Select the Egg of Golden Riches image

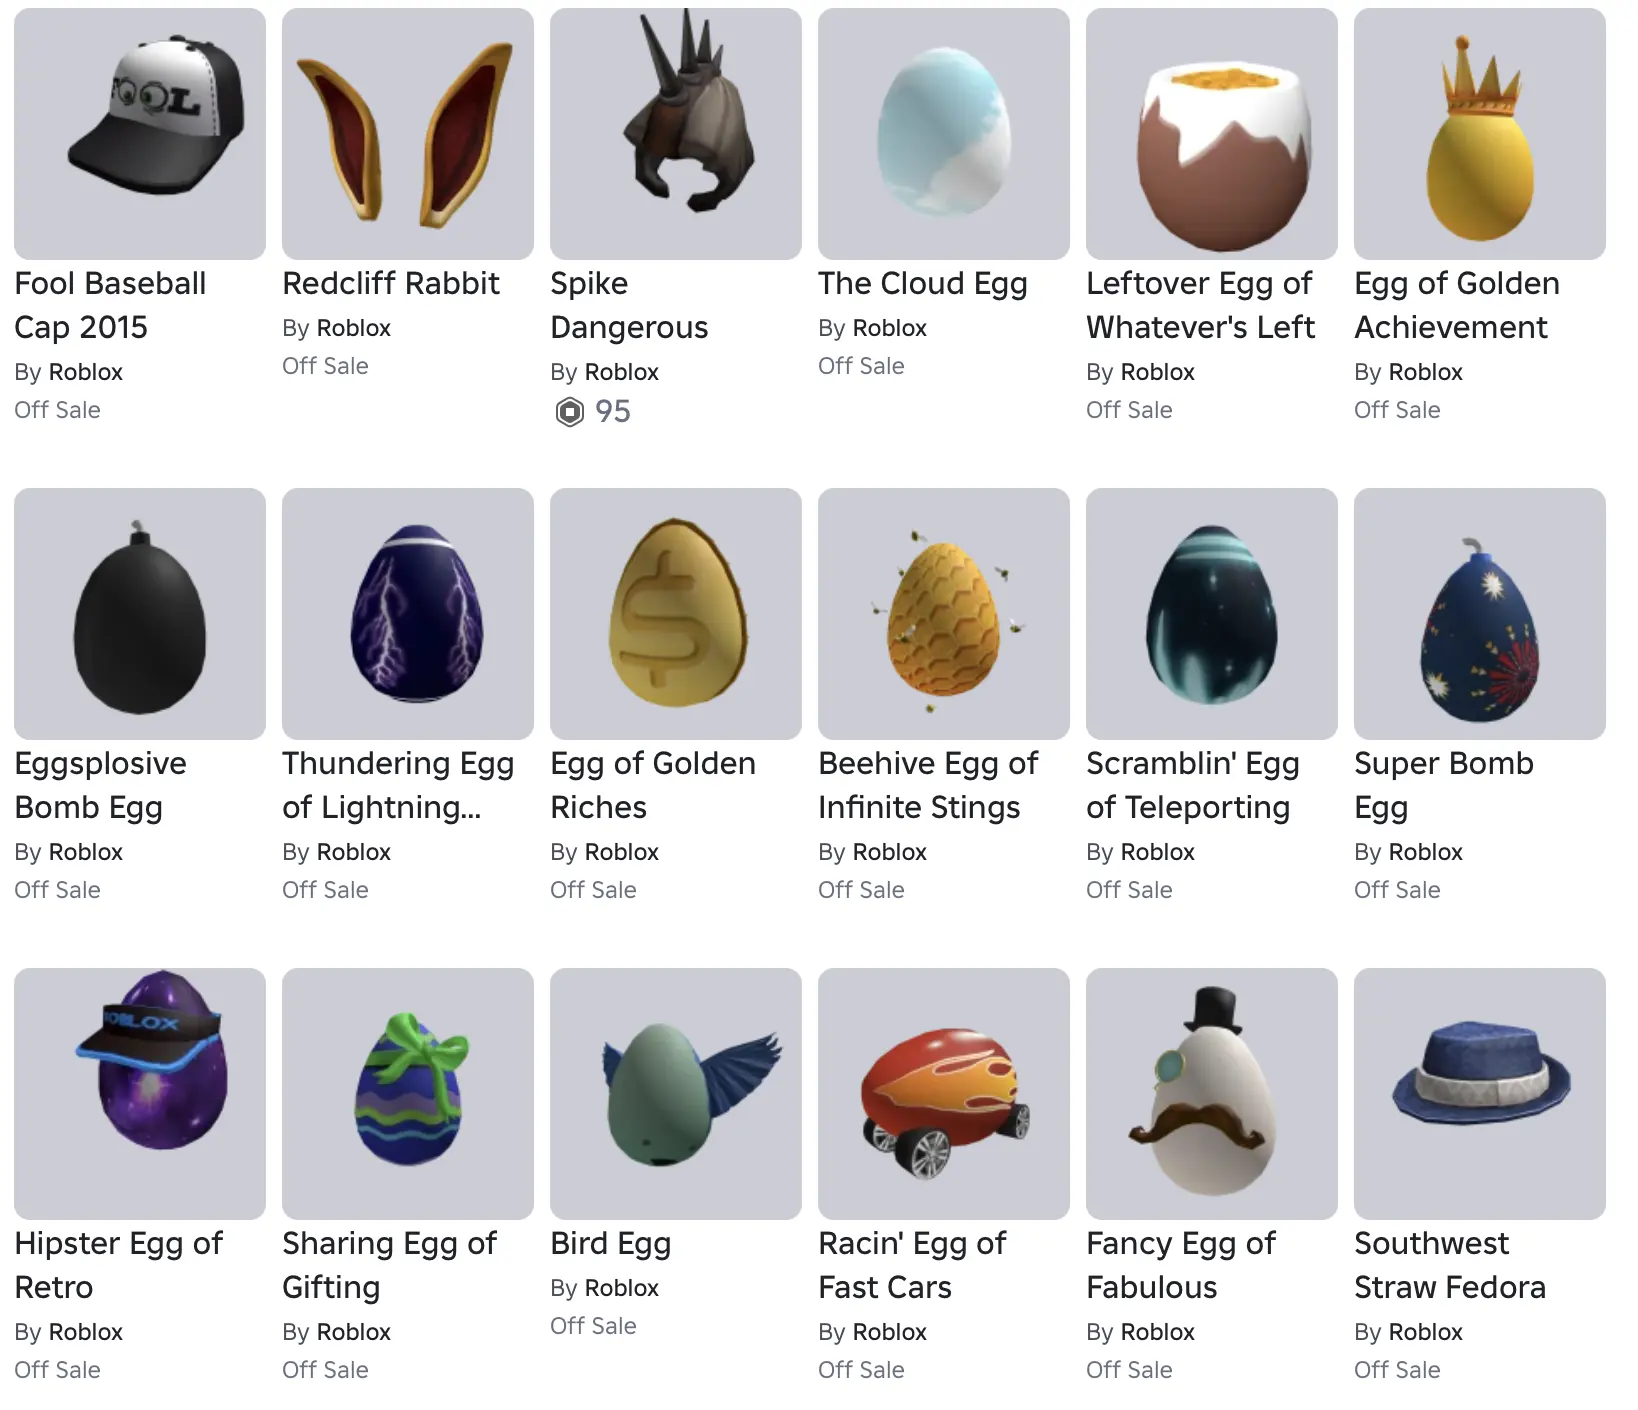(676, 614)
